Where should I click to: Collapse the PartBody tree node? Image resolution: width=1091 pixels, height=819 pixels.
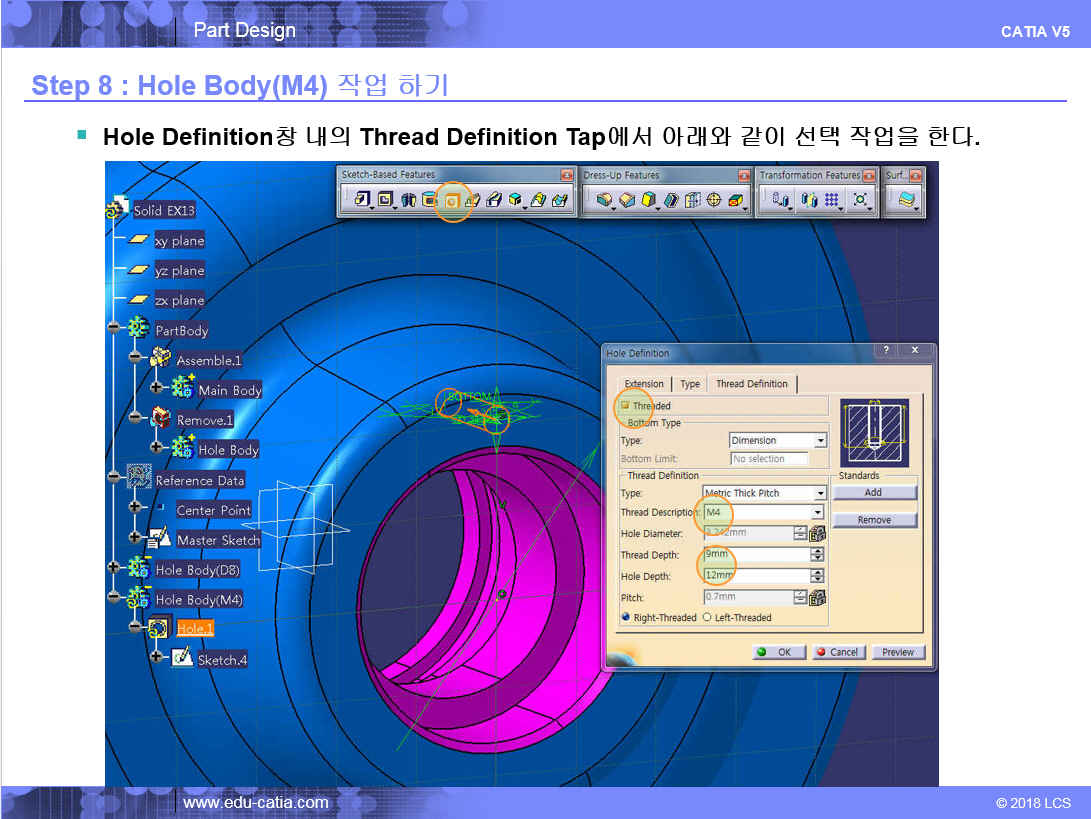(x=113, y=327)
